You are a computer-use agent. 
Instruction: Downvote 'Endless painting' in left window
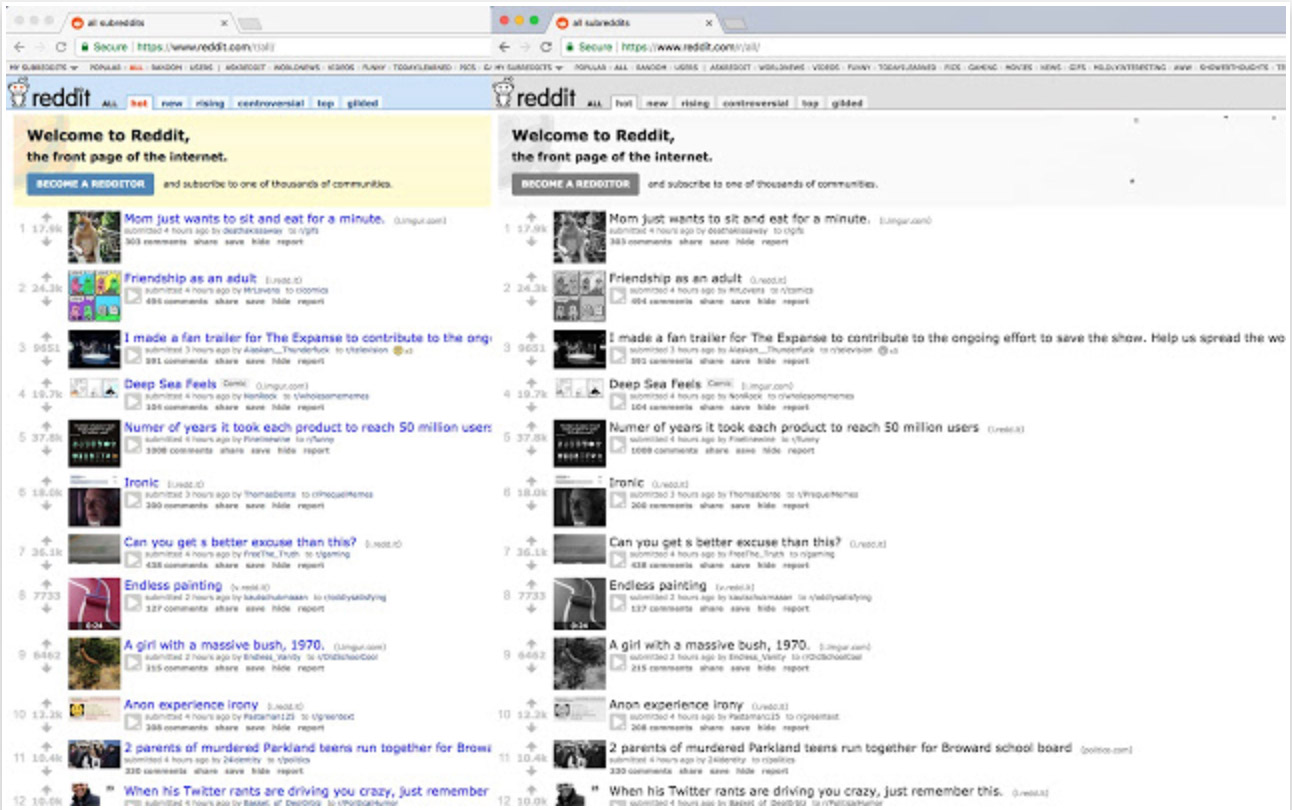tap(46, 608)
